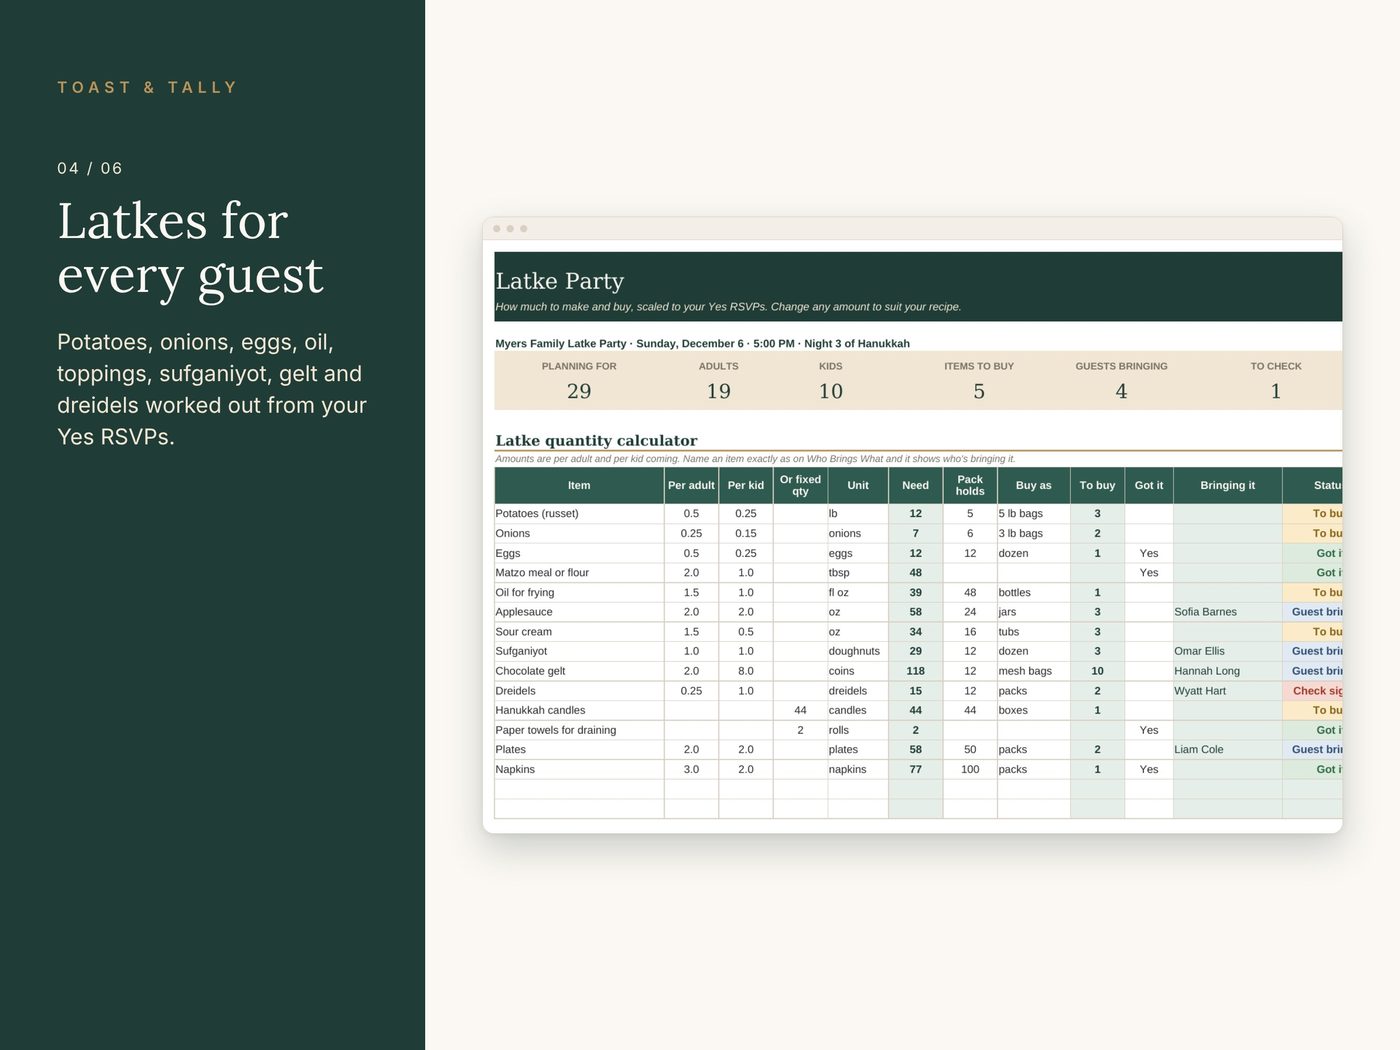Viewport: 1400px width, 1050px height.
Task: Select the To buy column header
Action: coord(1097,486)
